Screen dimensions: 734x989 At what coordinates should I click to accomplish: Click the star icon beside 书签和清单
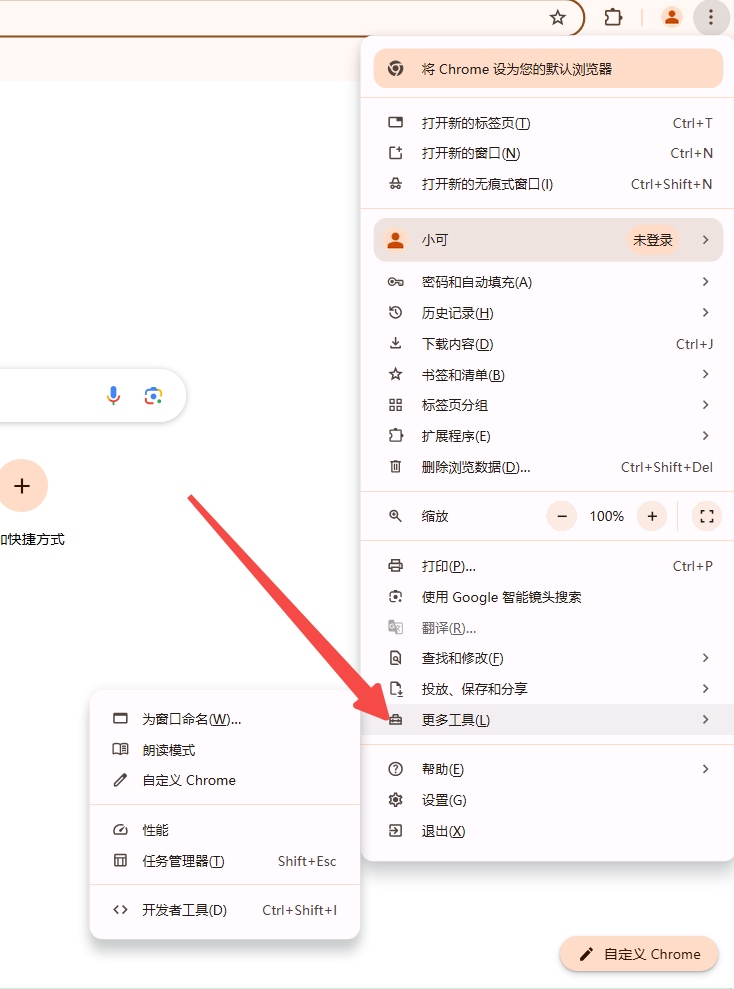[x=395, y=374]
